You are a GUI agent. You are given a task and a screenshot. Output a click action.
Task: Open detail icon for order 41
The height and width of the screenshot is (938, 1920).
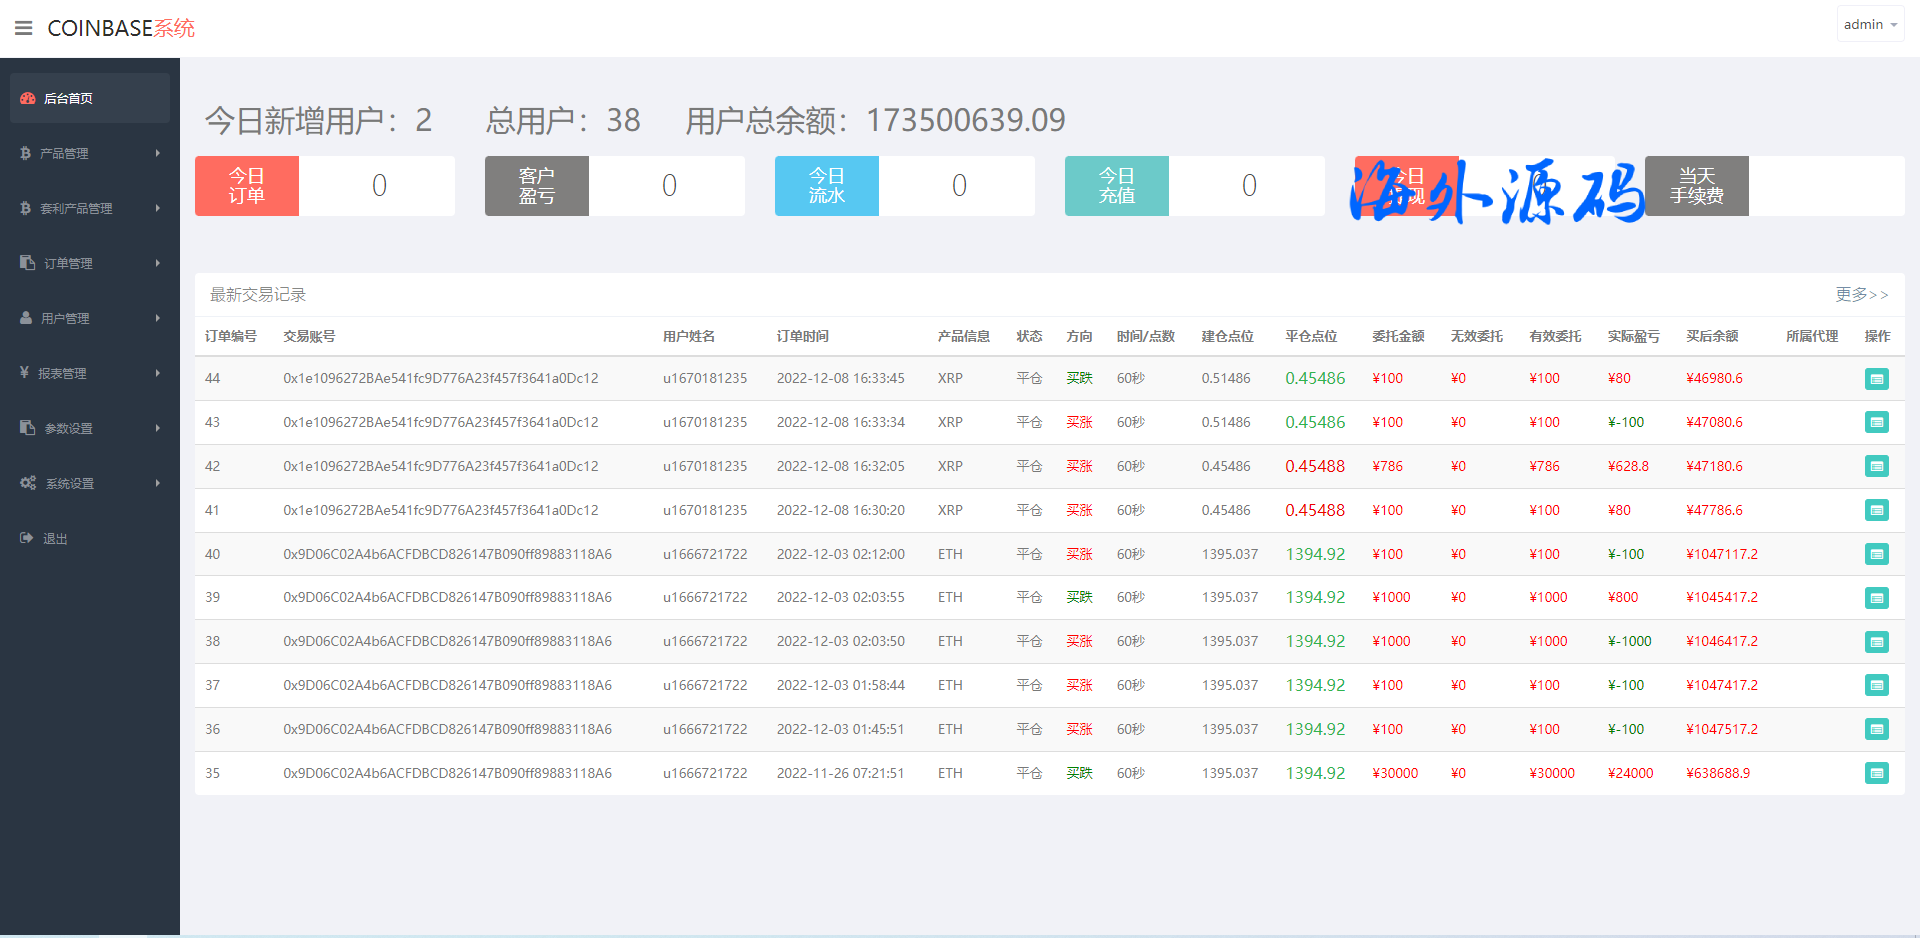(x=1876, y=510)
